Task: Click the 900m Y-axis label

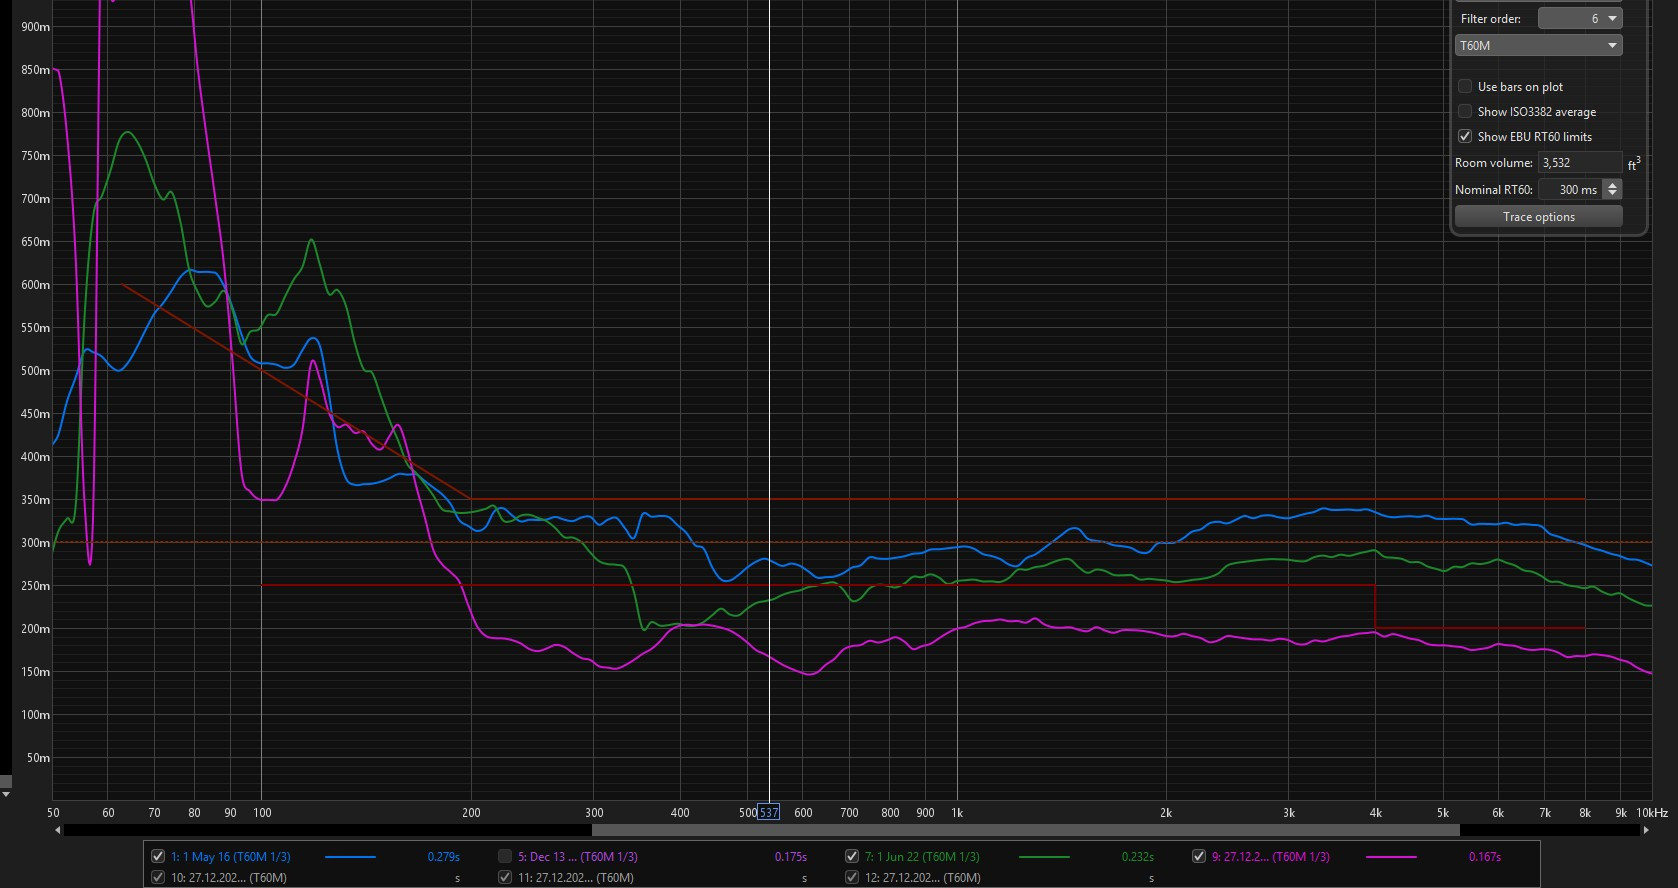Action: point(36,27)
